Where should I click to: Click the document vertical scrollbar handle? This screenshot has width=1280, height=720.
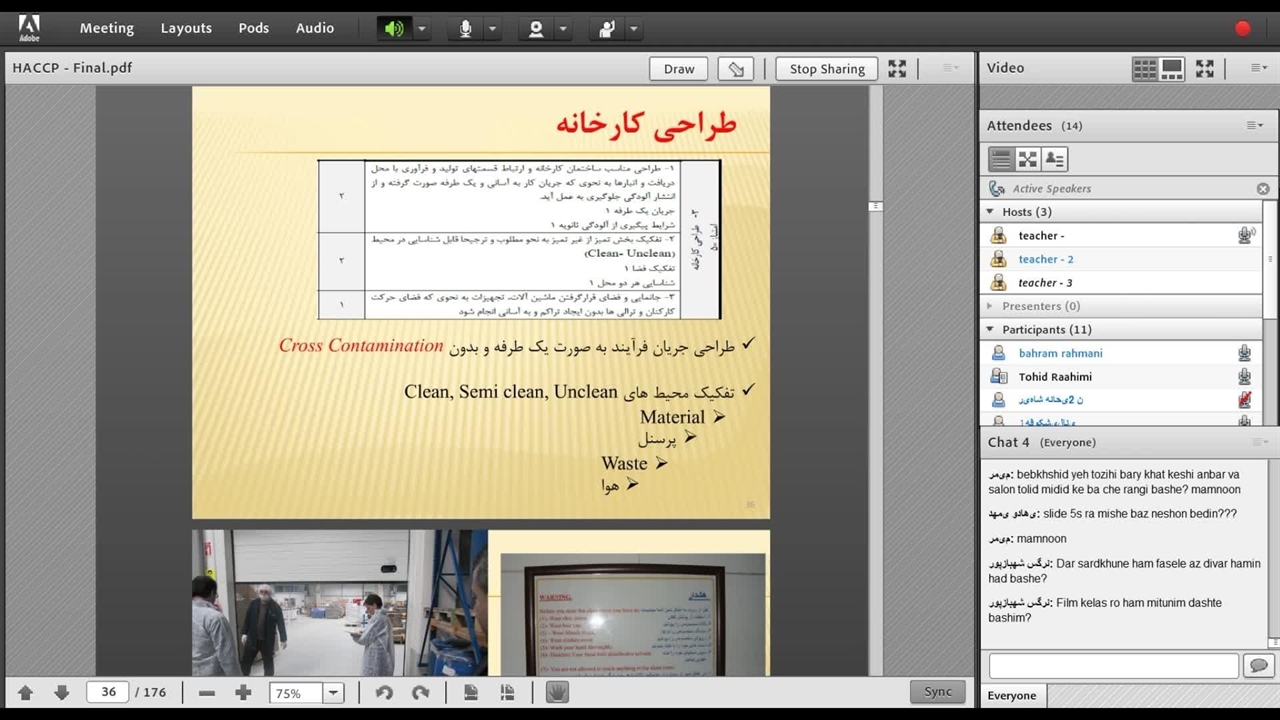pos(875,206)
